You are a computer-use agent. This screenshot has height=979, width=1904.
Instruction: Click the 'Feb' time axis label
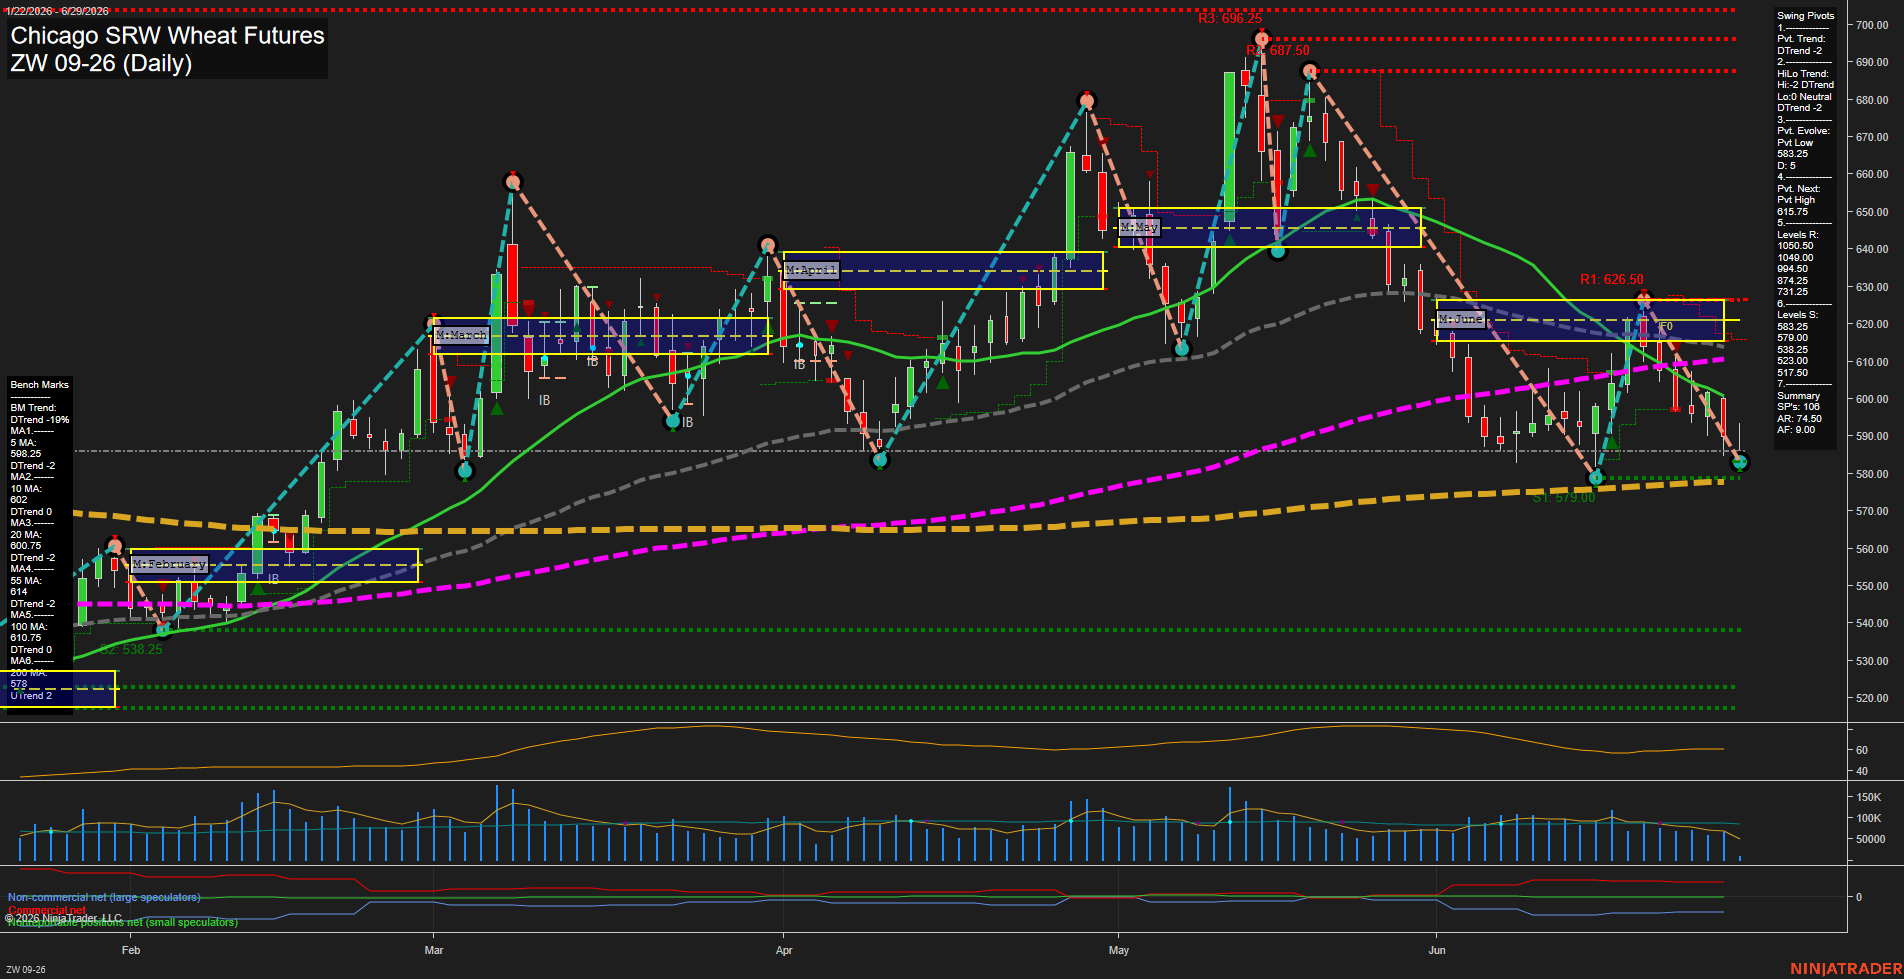point(131,950)
